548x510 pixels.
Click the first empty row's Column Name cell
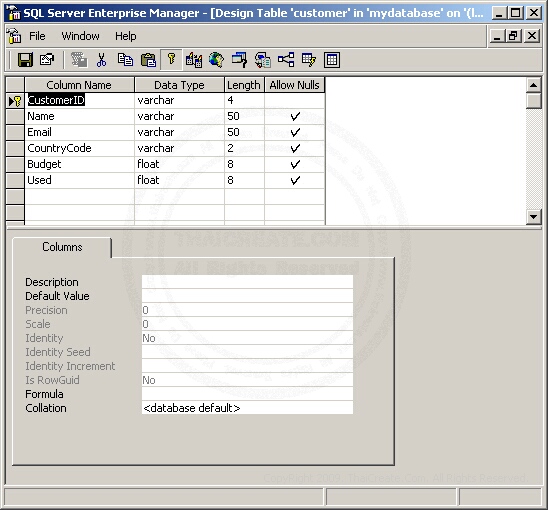click(80, 196)
